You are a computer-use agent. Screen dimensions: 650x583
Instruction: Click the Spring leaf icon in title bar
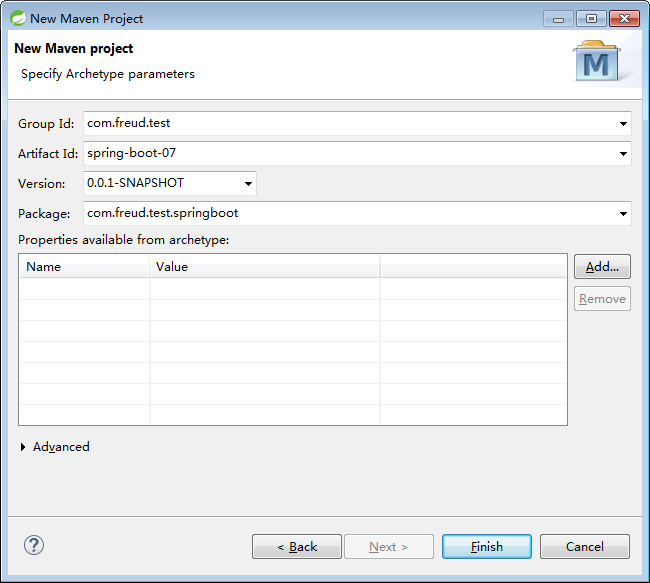17,18
